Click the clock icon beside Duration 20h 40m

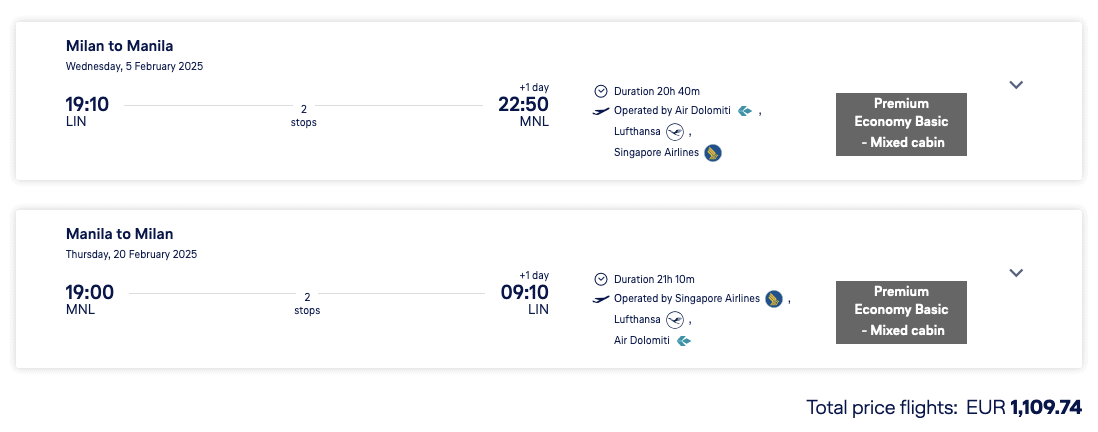[601, 90]
